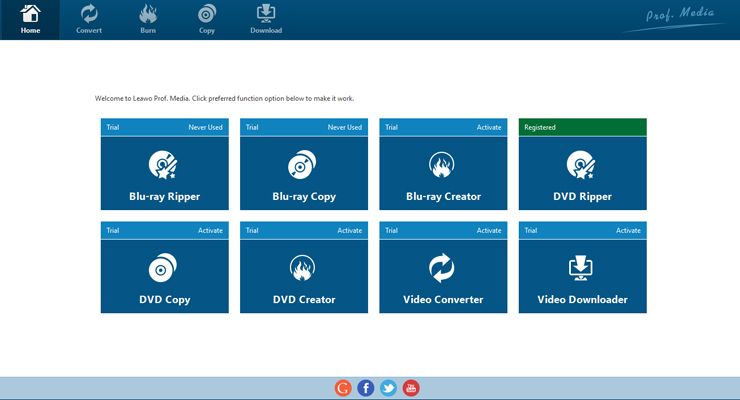Image resolution: width=740 pixels, height=400 pixels.
Task: Switch to the Burn tab
Action: click(148, 20)
